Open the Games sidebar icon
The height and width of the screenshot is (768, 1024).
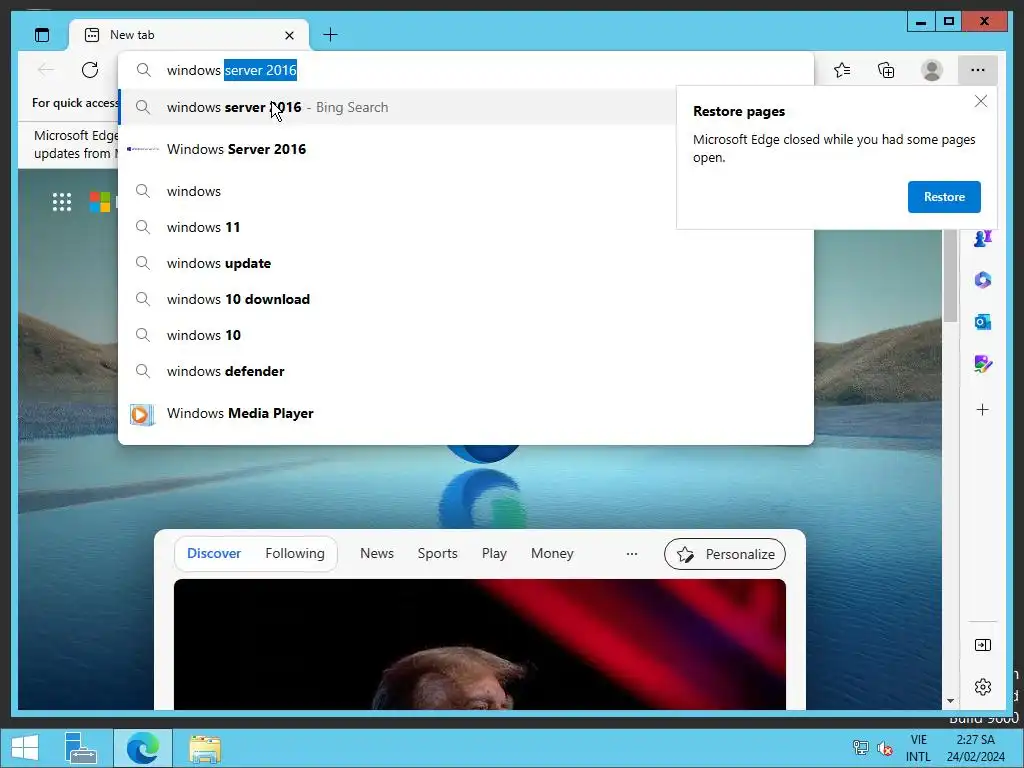(x=982, y=238)
